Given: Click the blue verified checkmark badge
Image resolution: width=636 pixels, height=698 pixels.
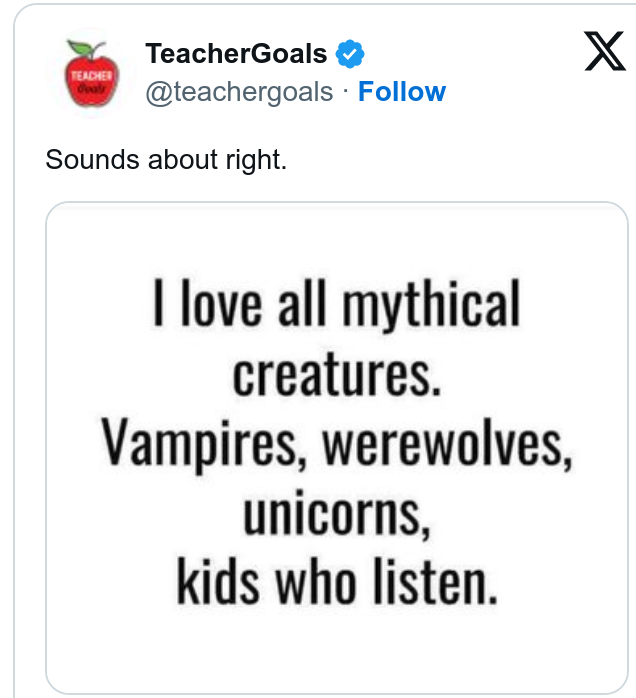Looking at the screenshot, I should 350,52.
